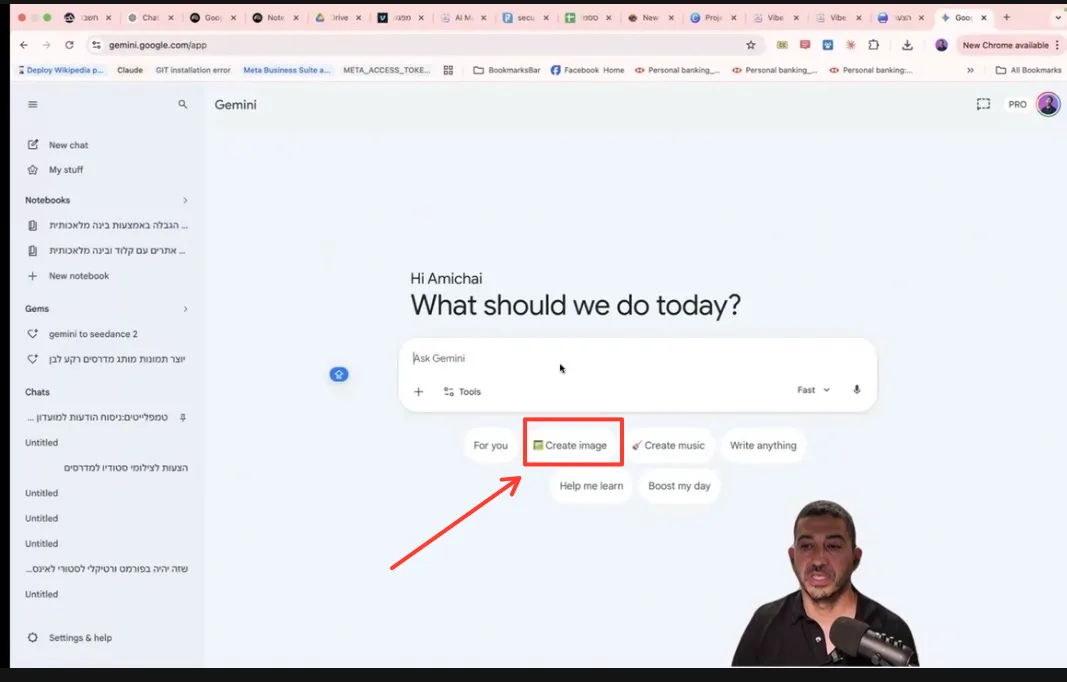Select the Create image suggestion chip
The width and height of the screenshot is (1067, 682).
tap(570, 445)
